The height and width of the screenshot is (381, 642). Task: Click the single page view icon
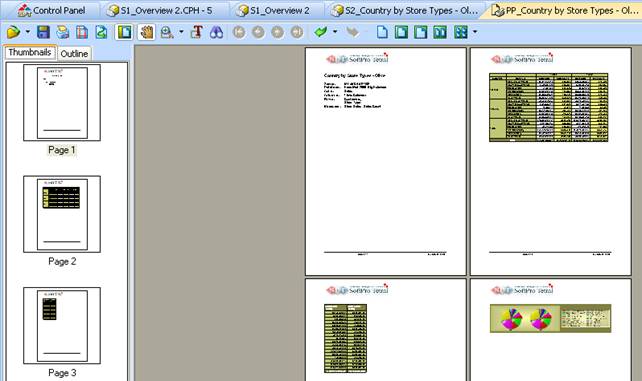382,32
